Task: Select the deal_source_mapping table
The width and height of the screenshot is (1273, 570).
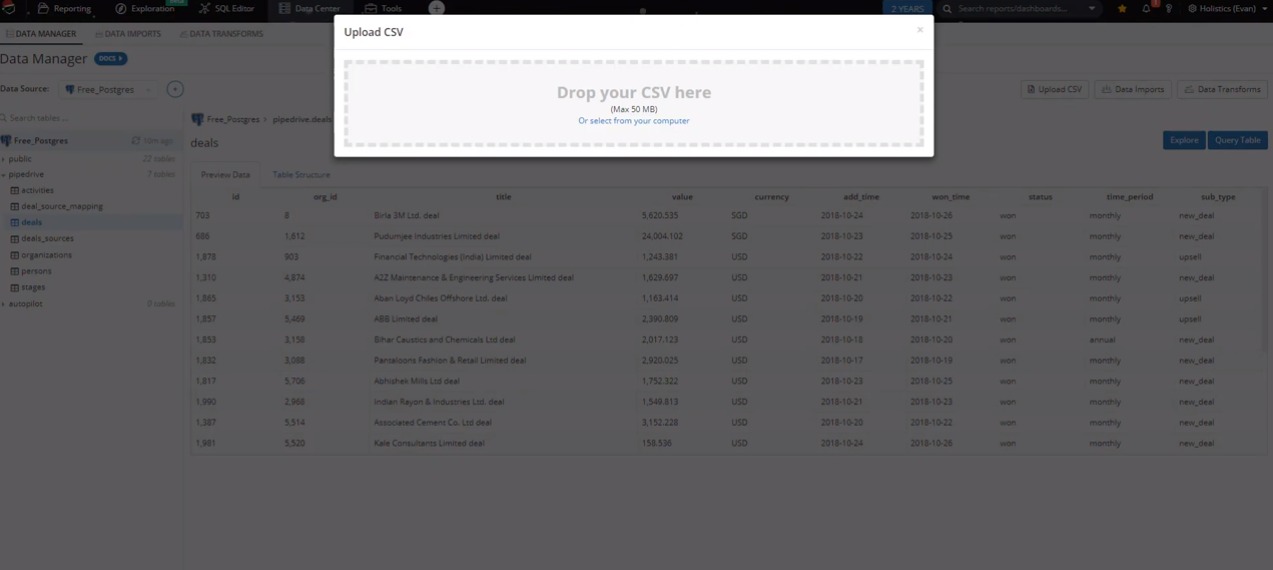Action: click(x=62, y=206)
